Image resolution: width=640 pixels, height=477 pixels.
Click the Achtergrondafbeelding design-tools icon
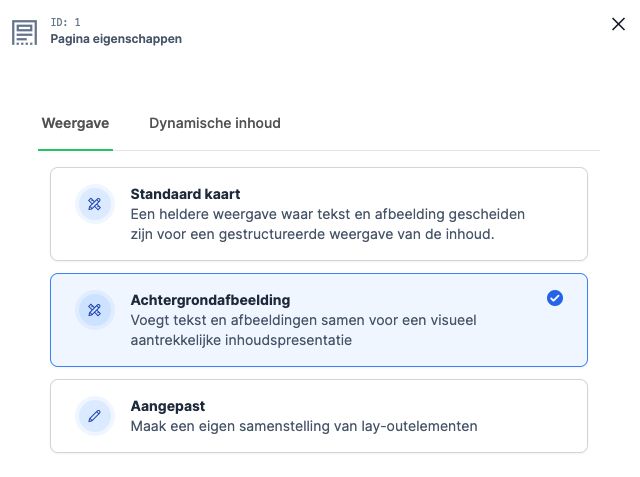coord(95,310)
